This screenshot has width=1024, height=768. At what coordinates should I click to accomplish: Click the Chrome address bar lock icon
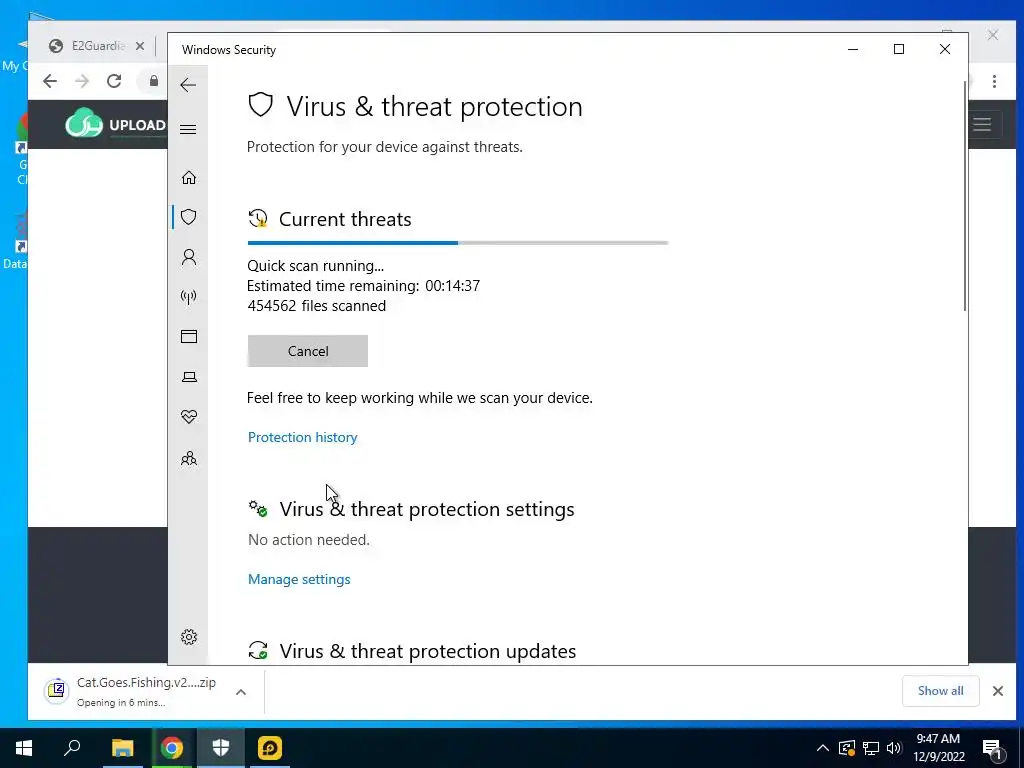pyautogui.click(x=153, y=81)
